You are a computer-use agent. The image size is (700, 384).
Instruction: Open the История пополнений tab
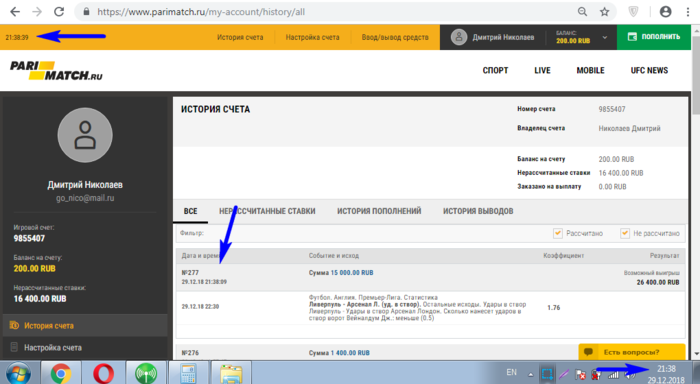[x=379, y=211]
